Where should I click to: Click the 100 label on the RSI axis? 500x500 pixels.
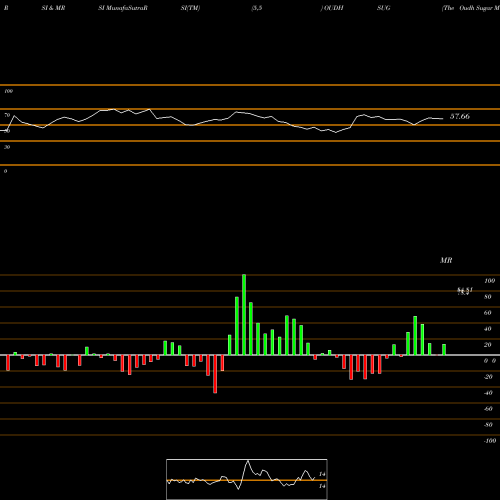(8, 91)
